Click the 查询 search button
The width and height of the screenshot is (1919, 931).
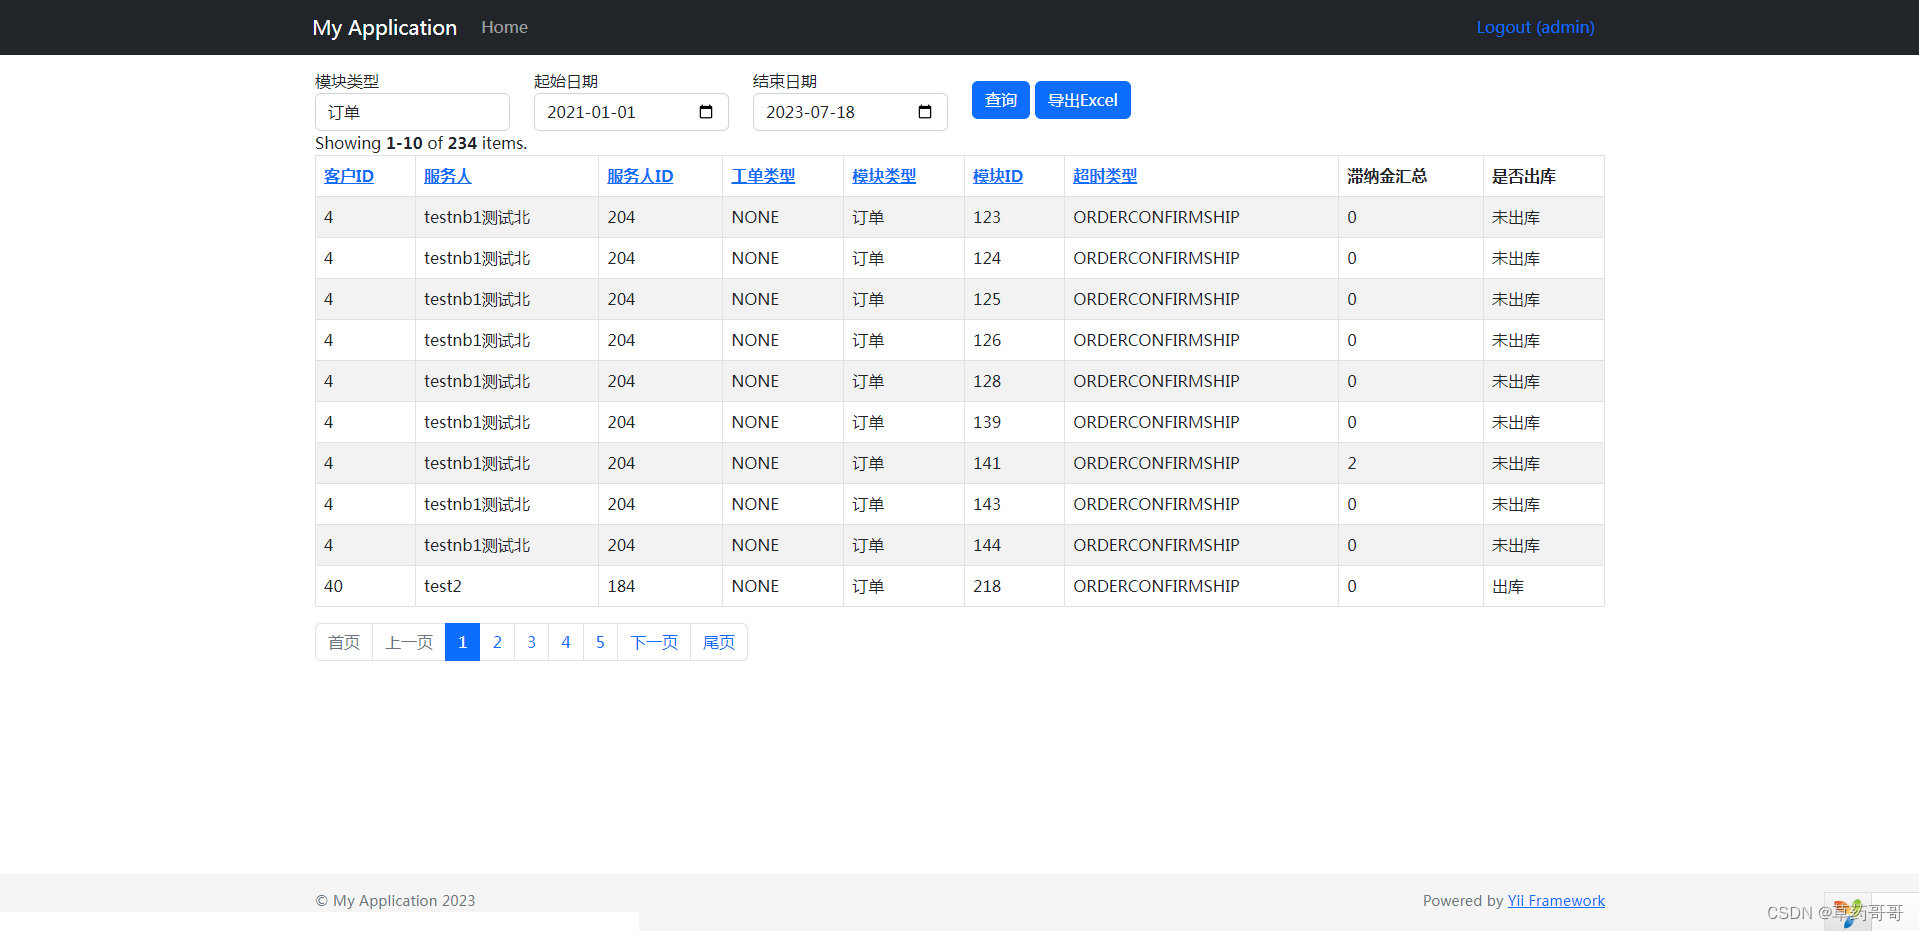(x=999, y=100)
